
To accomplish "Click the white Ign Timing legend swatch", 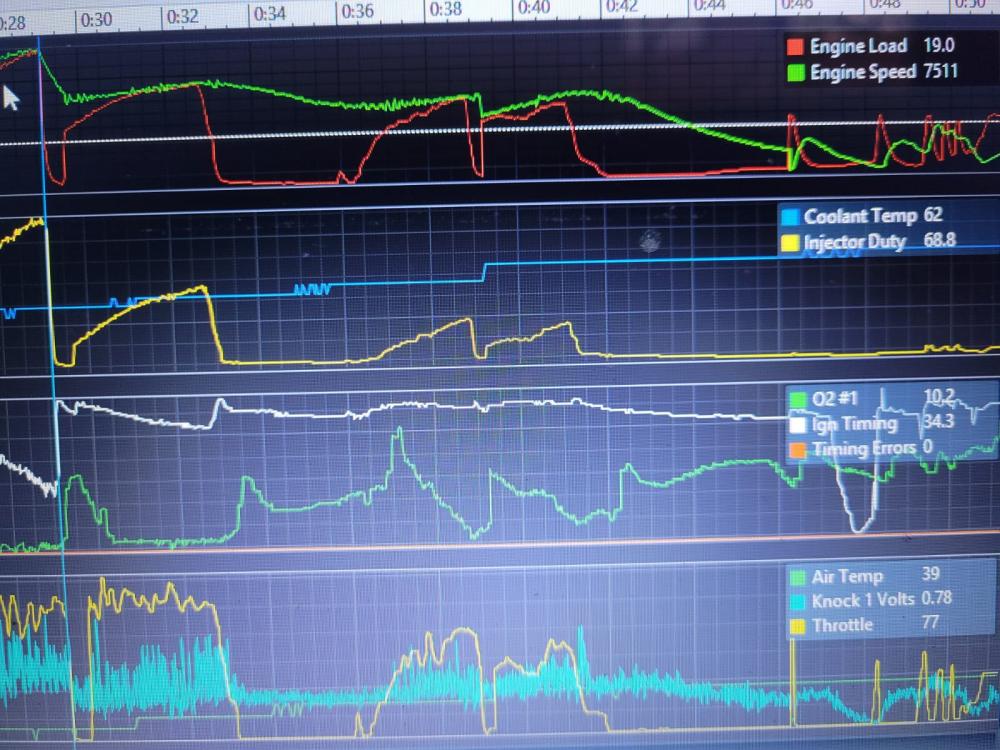I will tap(797, 424).
